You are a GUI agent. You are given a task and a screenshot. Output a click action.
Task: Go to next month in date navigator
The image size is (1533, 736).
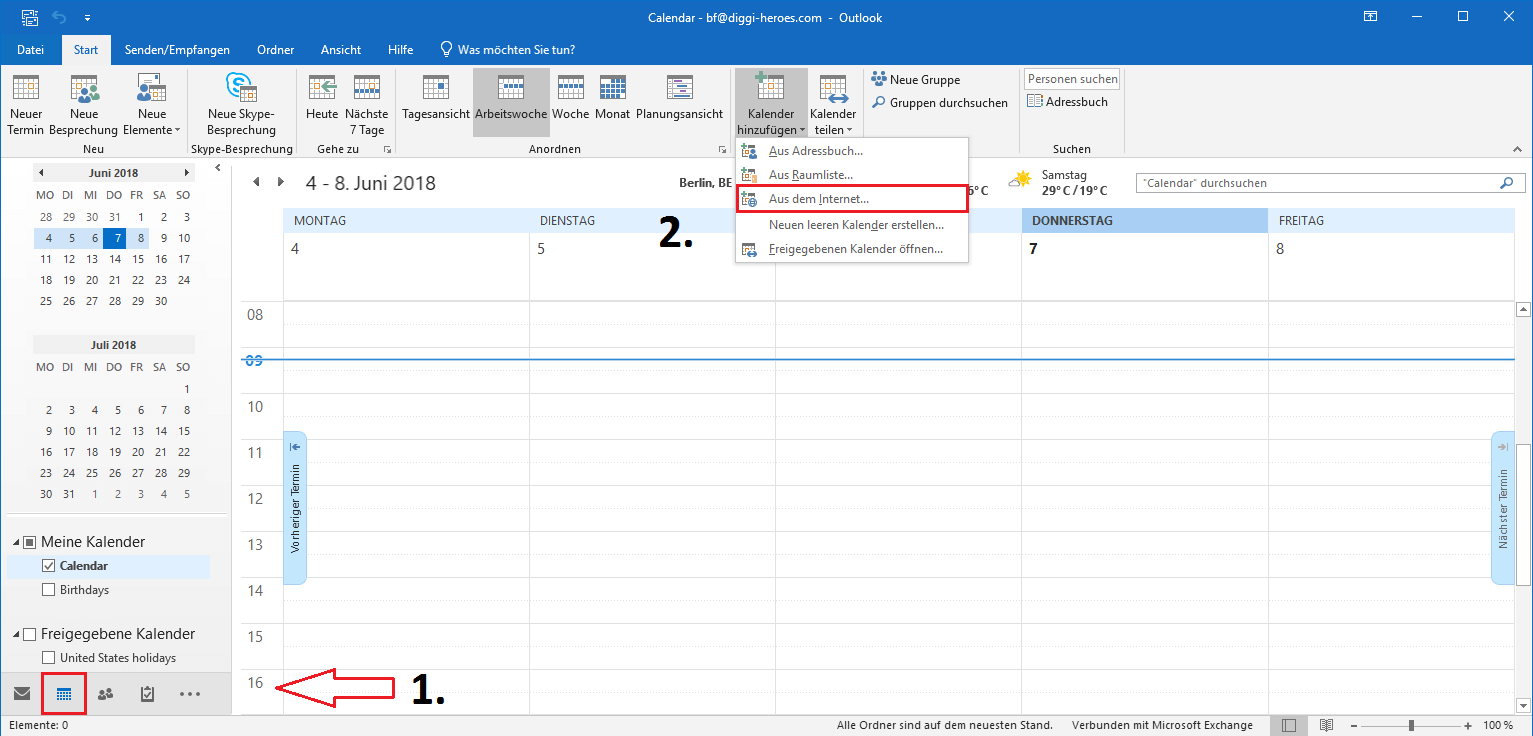[188, 173]
